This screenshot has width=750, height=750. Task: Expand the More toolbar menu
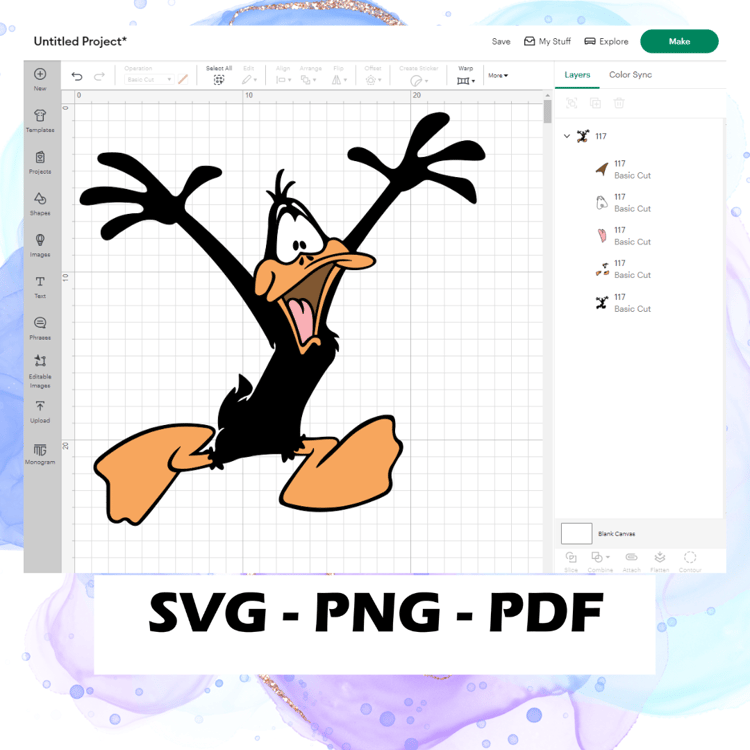coord(498,76)
